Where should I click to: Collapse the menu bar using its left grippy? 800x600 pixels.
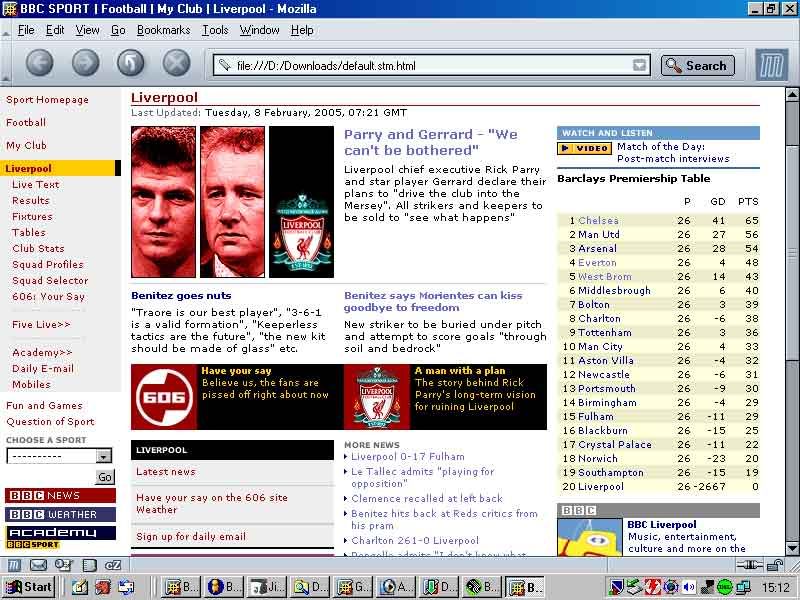6,32
